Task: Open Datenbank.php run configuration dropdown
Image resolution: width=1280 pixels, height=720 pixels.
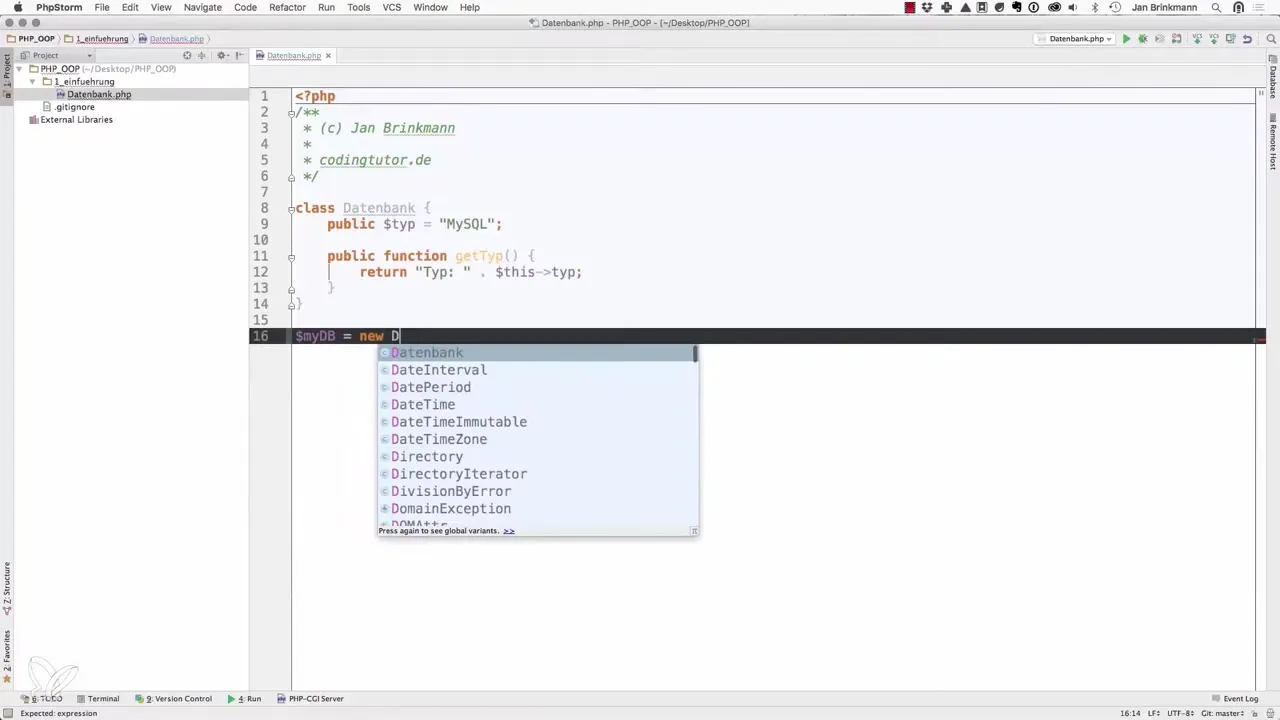Action: [x=1075, y=39]
